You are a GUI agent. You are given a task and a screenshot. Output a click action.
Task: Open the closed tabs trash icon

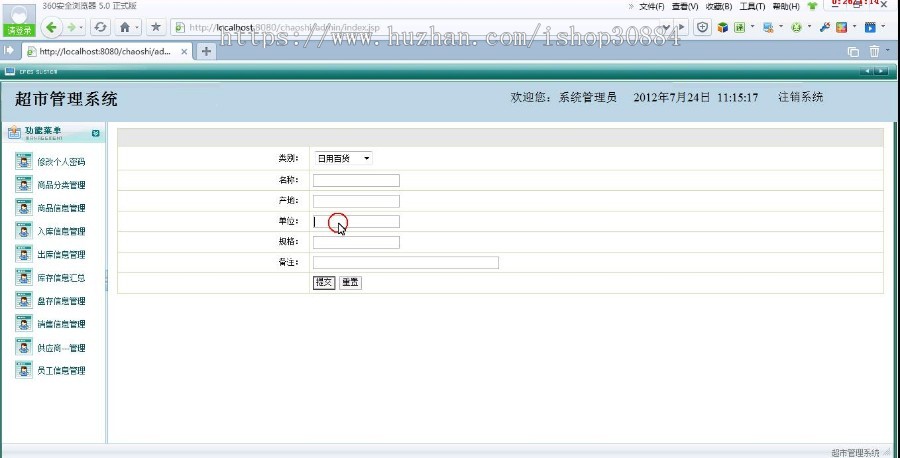pos(874,52)
